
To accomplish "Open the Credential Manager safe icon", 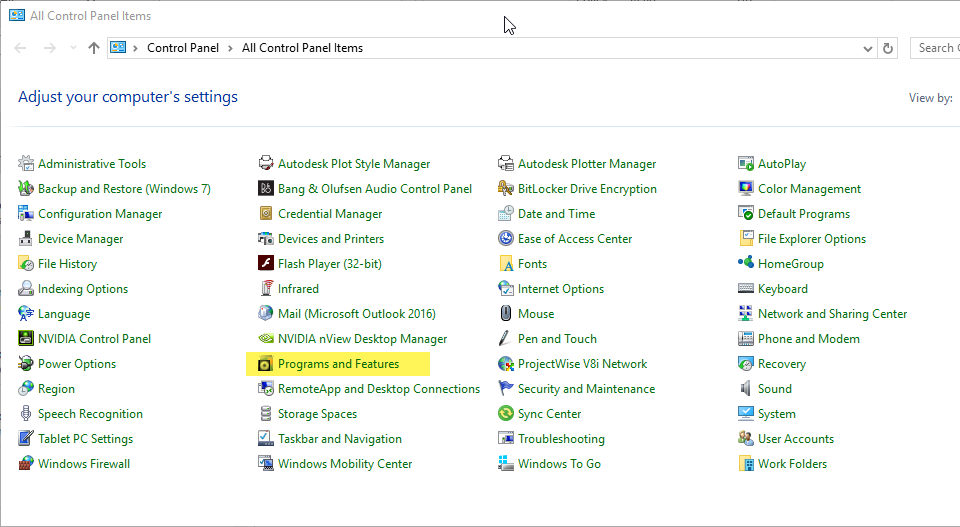I will [x=266, y=214].
